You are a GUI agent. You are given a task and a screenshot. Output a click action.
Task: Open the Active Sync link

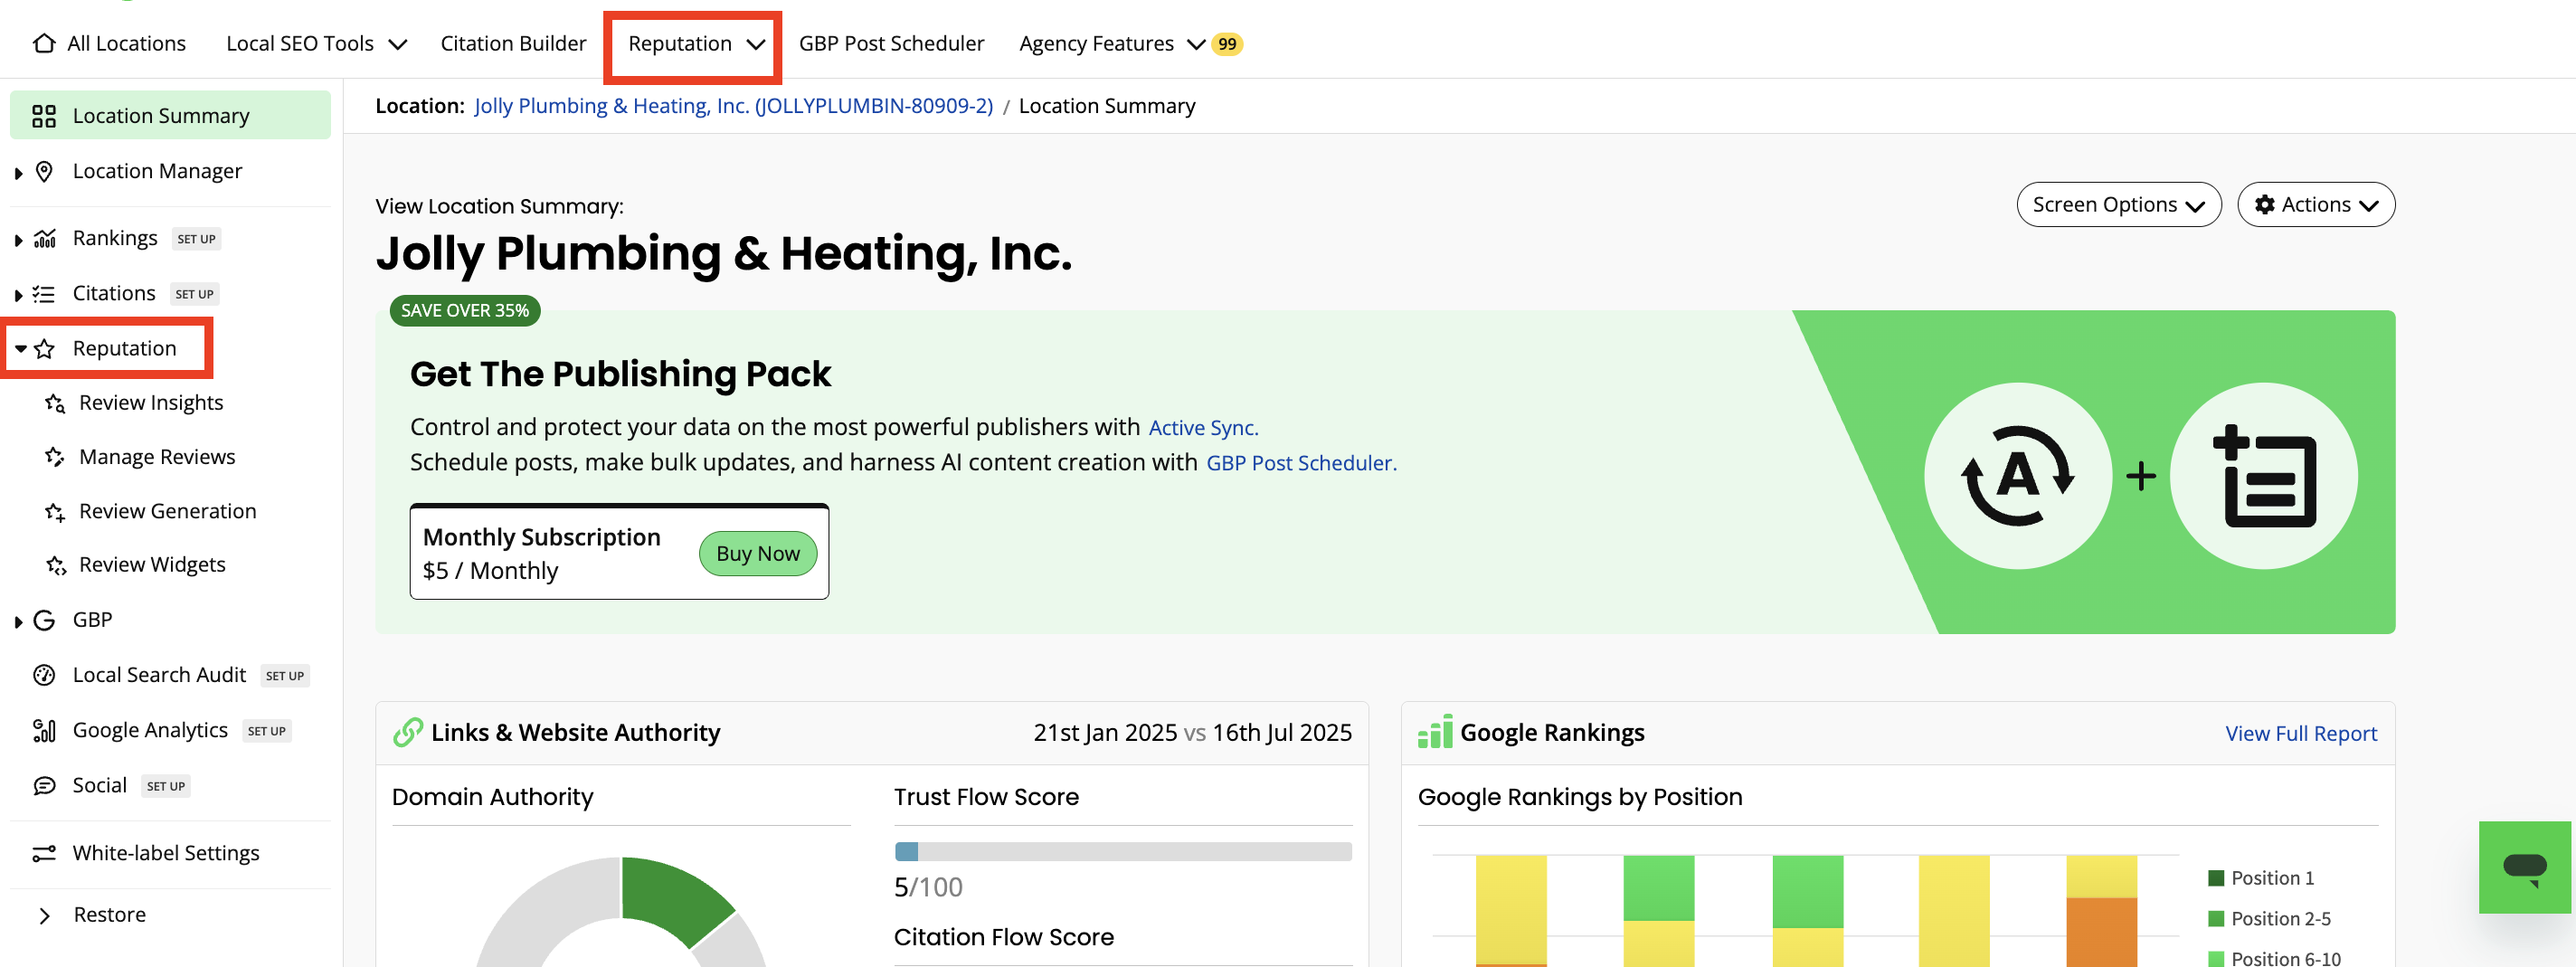(1203, 427)
